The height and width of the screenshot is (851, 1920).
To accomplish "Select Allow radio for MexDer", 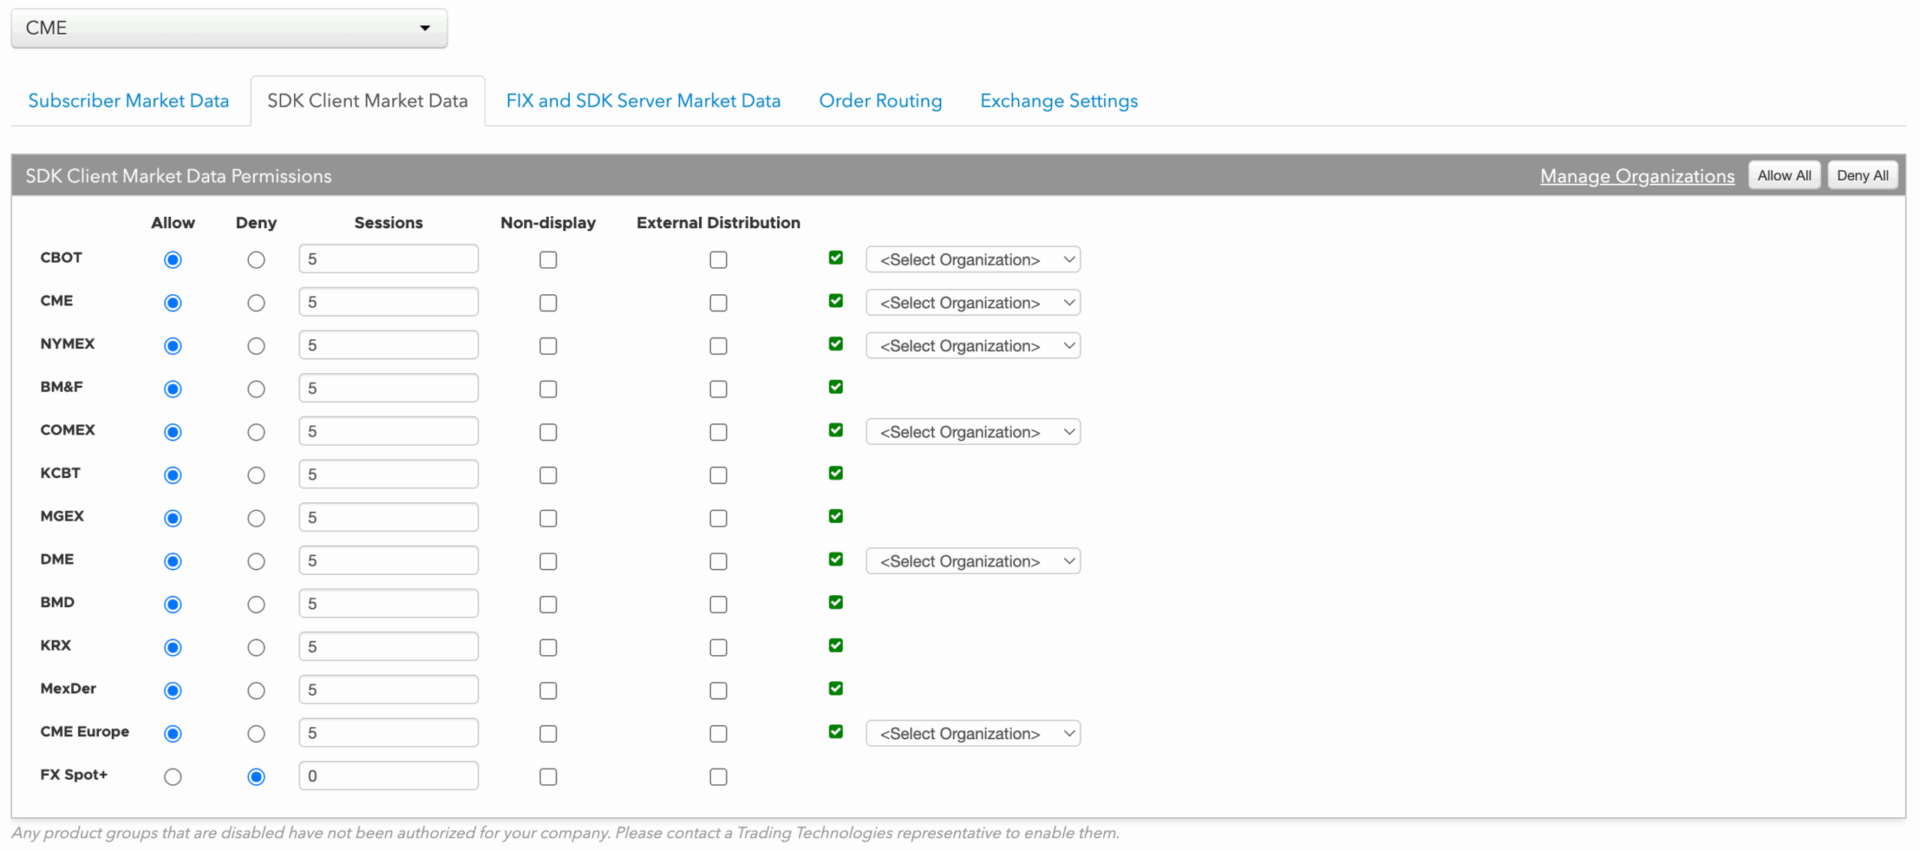I will point(173,691).
